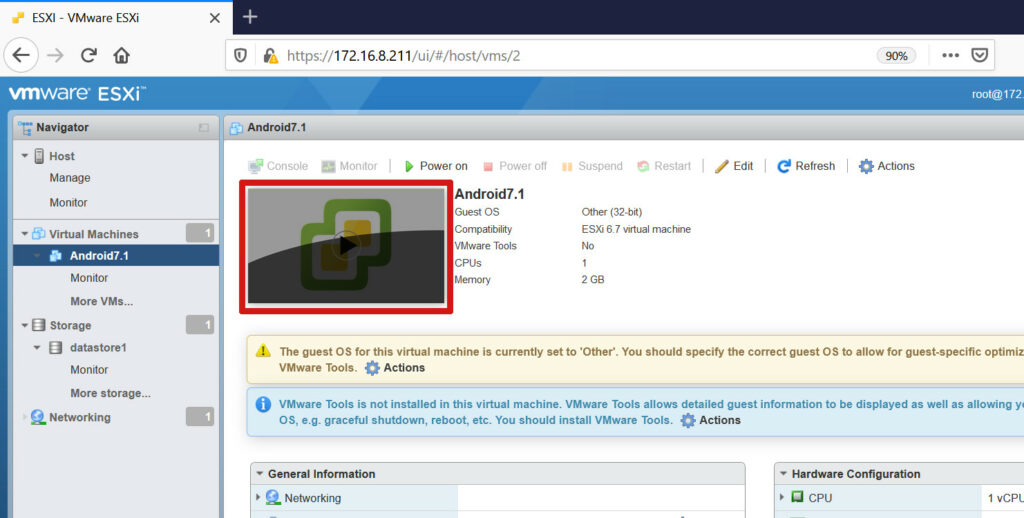Viewport: 1024px width, 518px height.
Task: Collapse the Virtual Machines tree node
Action: (x=25, y=234)
